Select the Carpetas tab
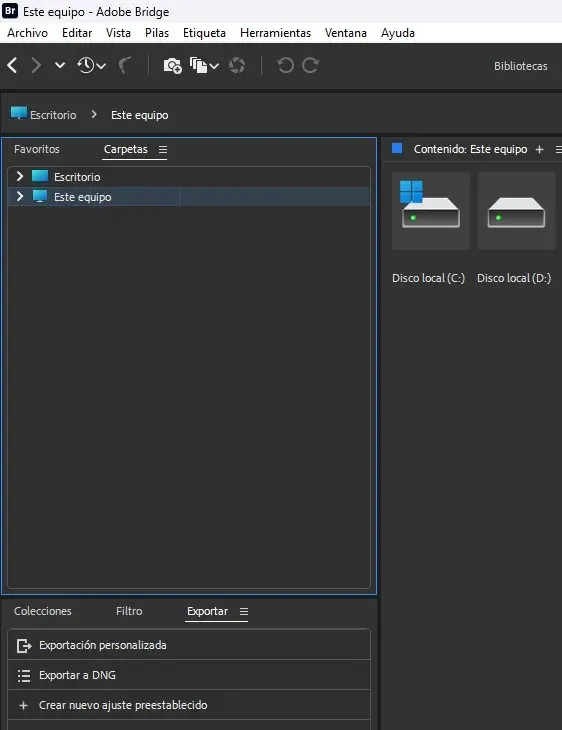The image size is (562, 730). click(126, 149)
